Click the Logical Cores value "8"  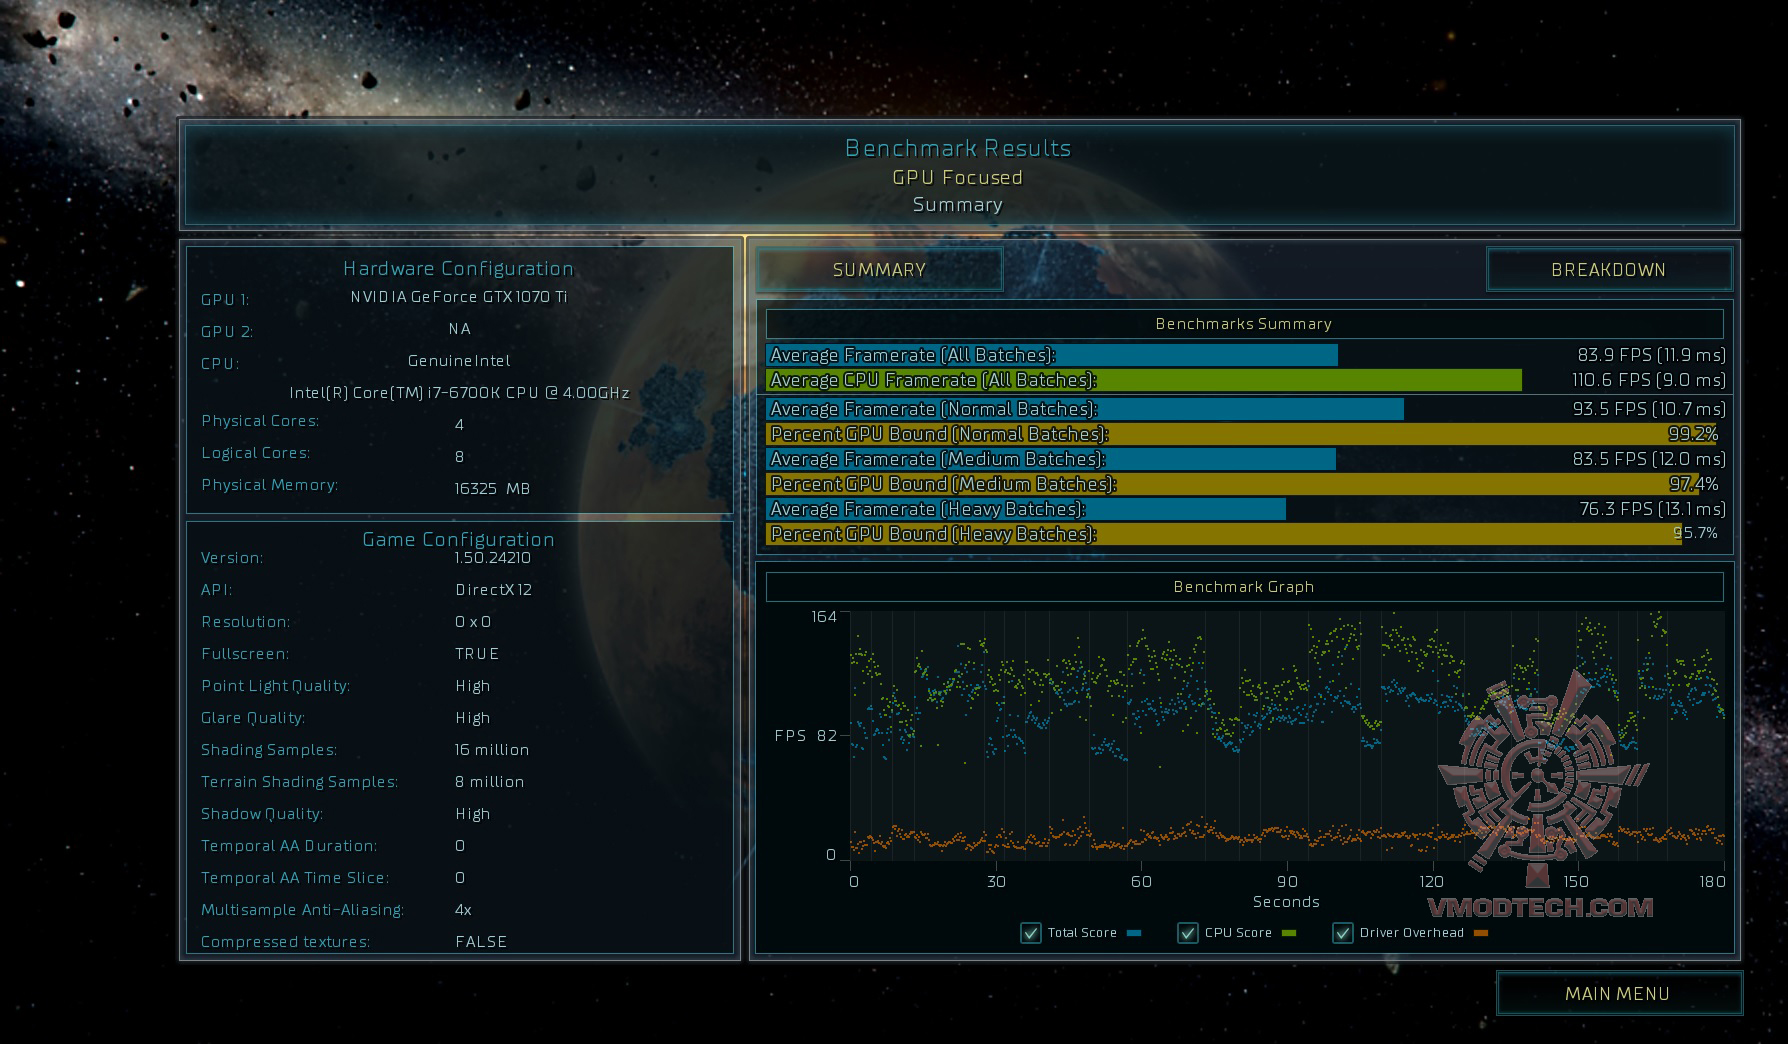click(460, 457)
